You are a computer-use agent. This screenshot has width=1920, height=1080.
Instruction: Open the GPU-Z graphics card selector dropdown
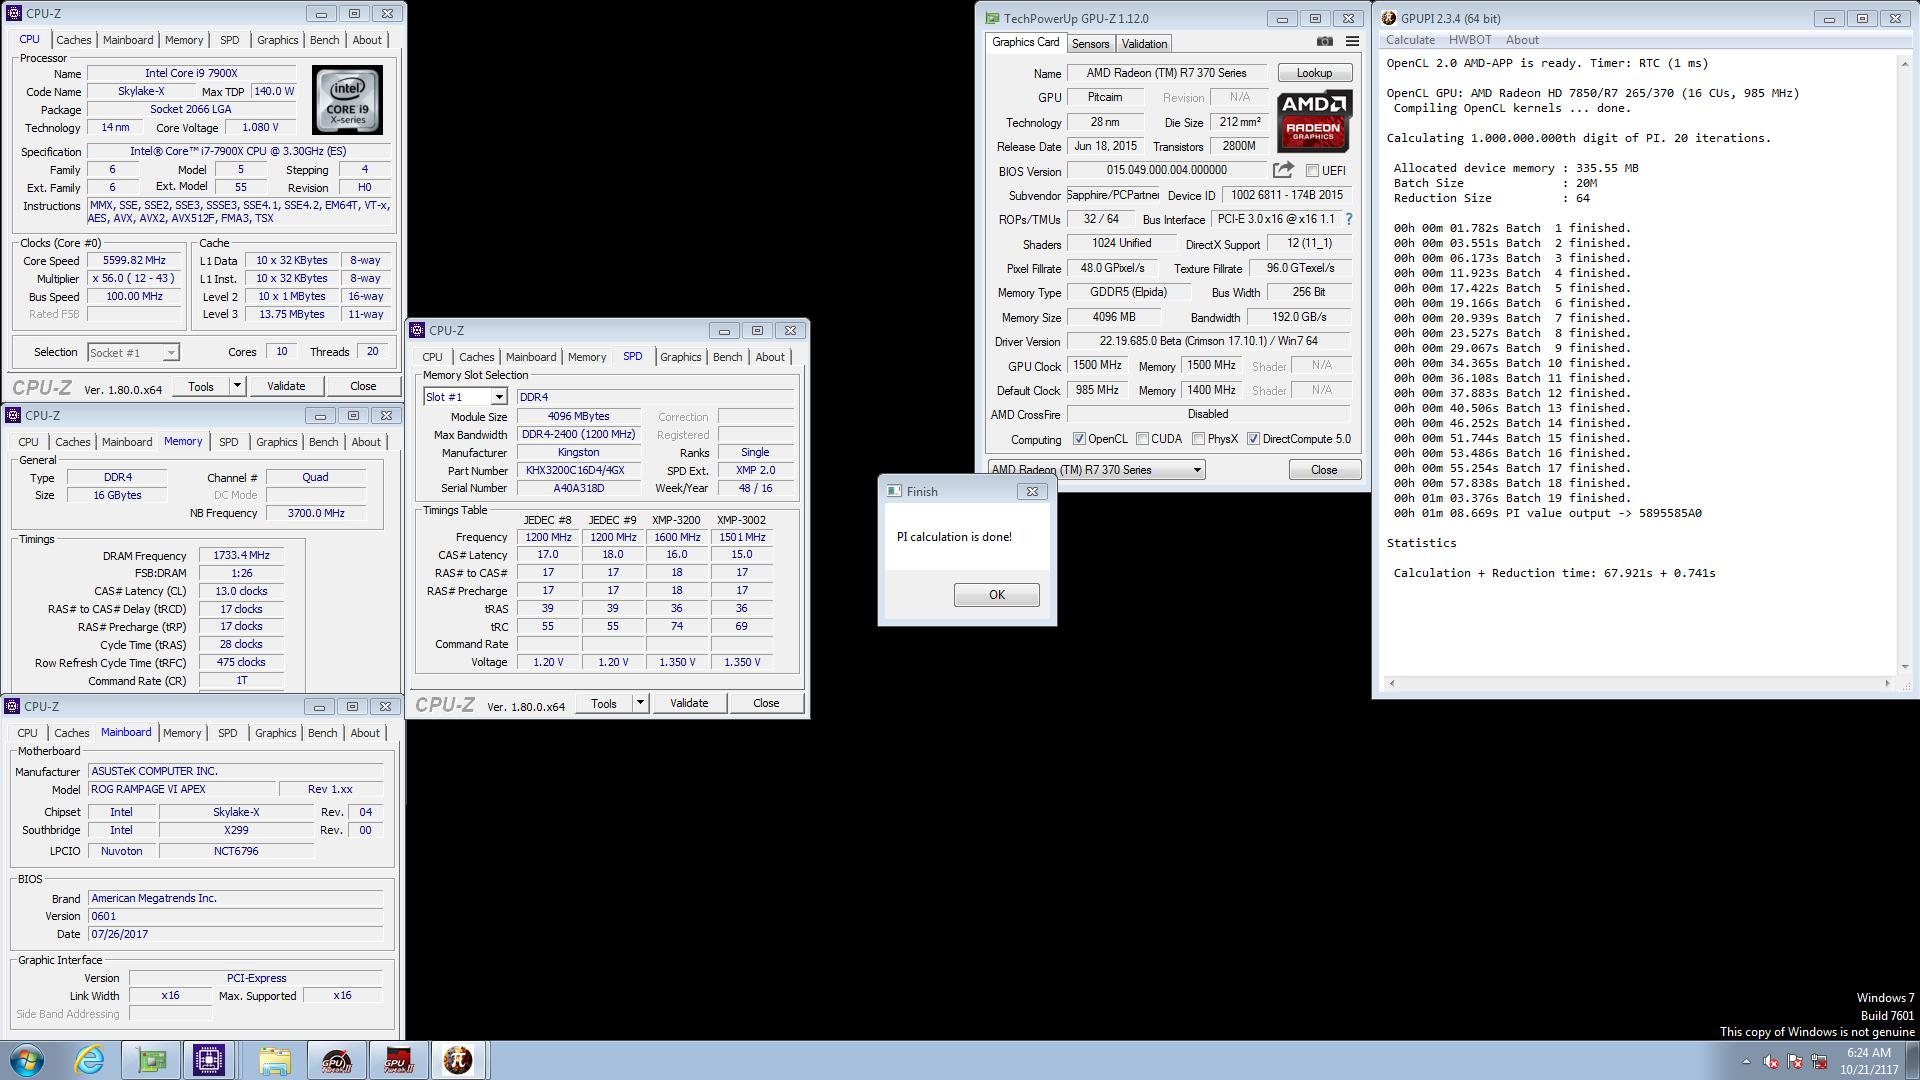click(1096, 470)
